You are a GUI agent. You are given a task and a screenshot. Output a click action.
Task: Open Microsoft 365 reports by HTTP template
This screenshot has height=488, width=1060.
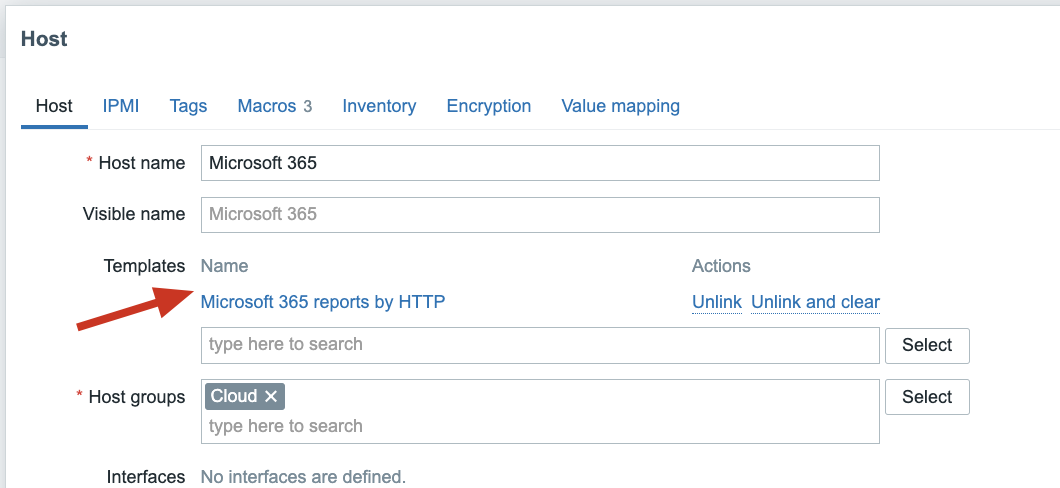[x=323, y=302]
